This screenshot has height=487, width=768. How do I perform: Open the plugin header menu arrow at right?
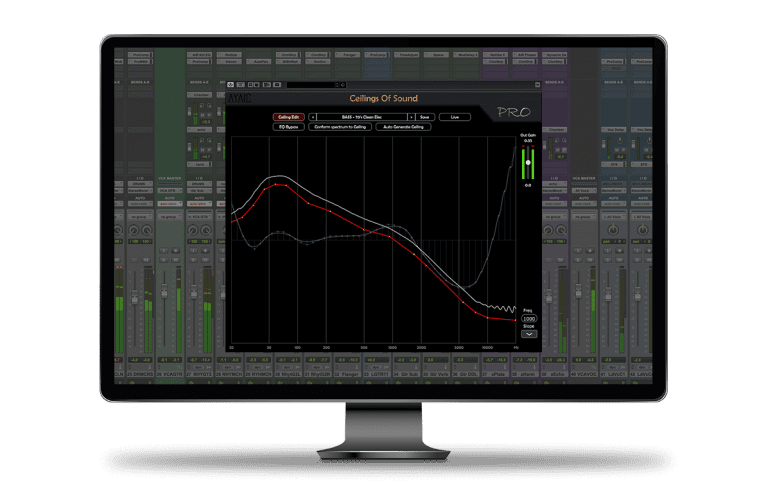click(x=537, y=85)
